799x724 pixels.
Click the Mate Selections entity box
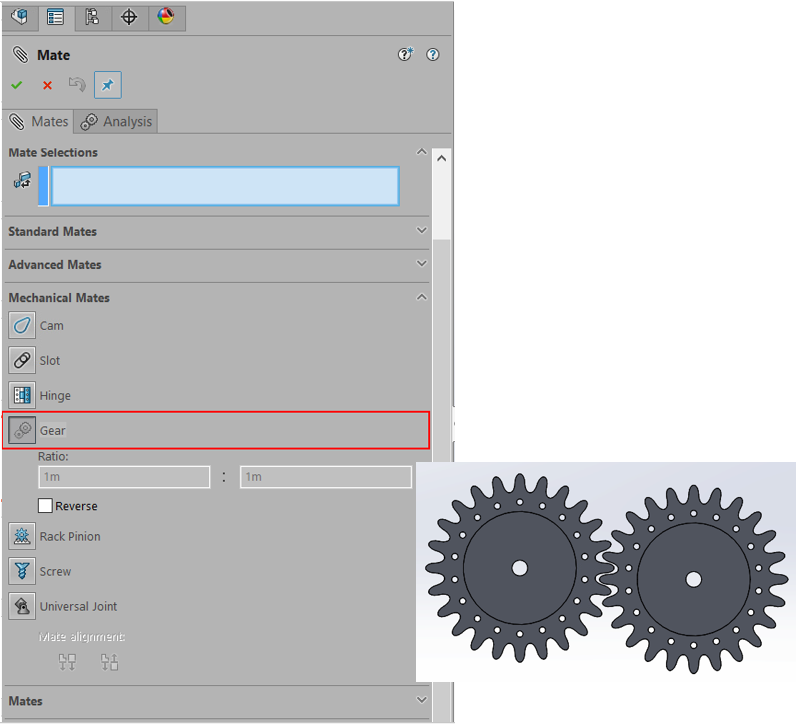pyautogui.click(x=224, y=186)
